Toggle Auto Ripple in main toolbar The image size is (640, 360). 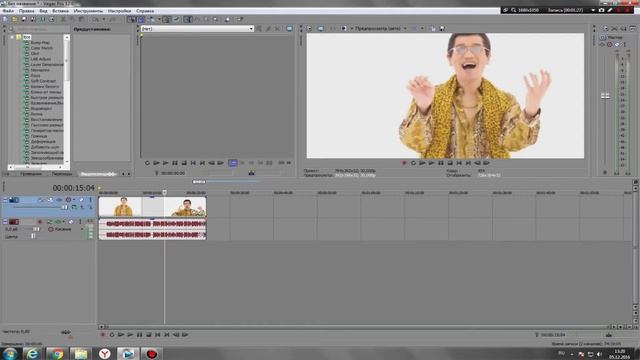[x=151, y=19]
